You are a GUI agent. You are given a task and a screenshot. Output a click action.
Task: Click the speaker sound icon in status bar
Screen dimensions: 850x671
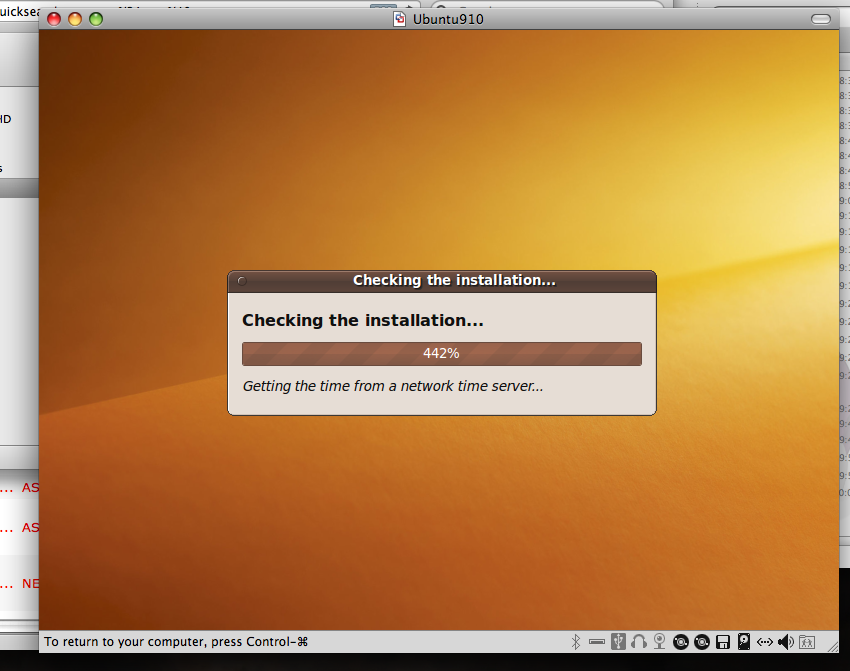(786, 642)
